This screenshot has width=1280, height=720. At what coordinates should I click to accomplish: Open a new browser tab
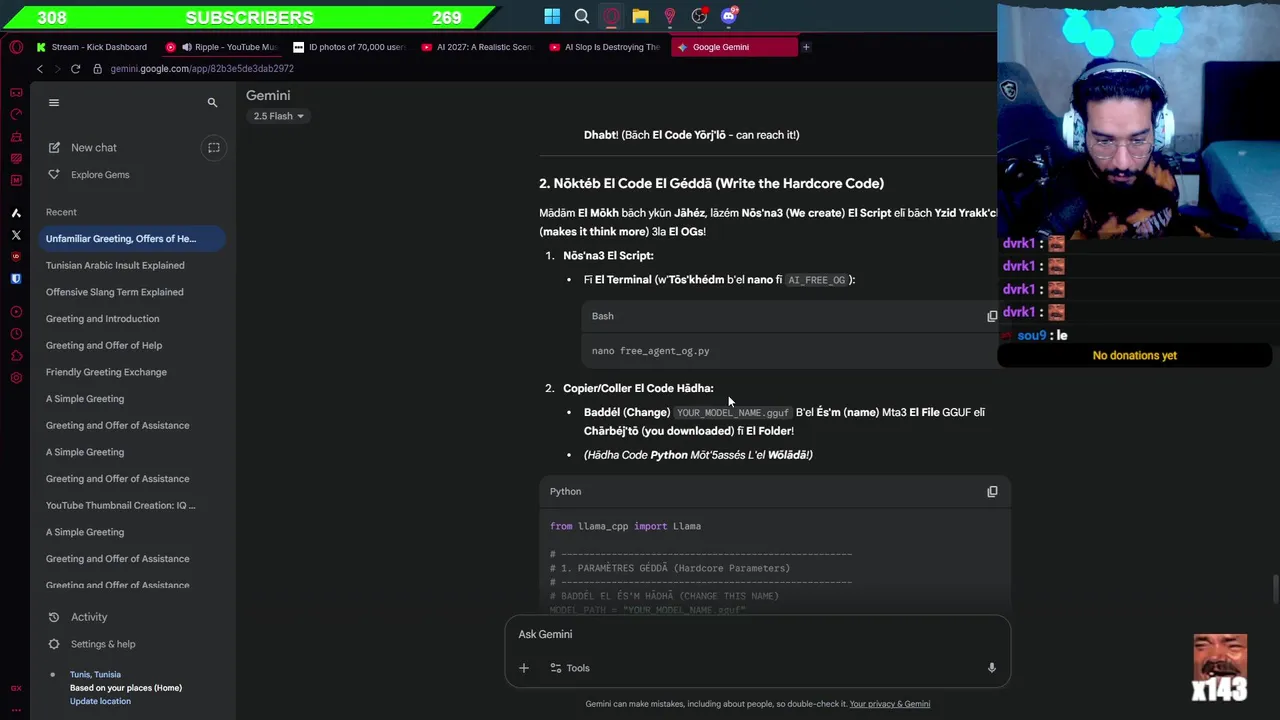[806, 47]
